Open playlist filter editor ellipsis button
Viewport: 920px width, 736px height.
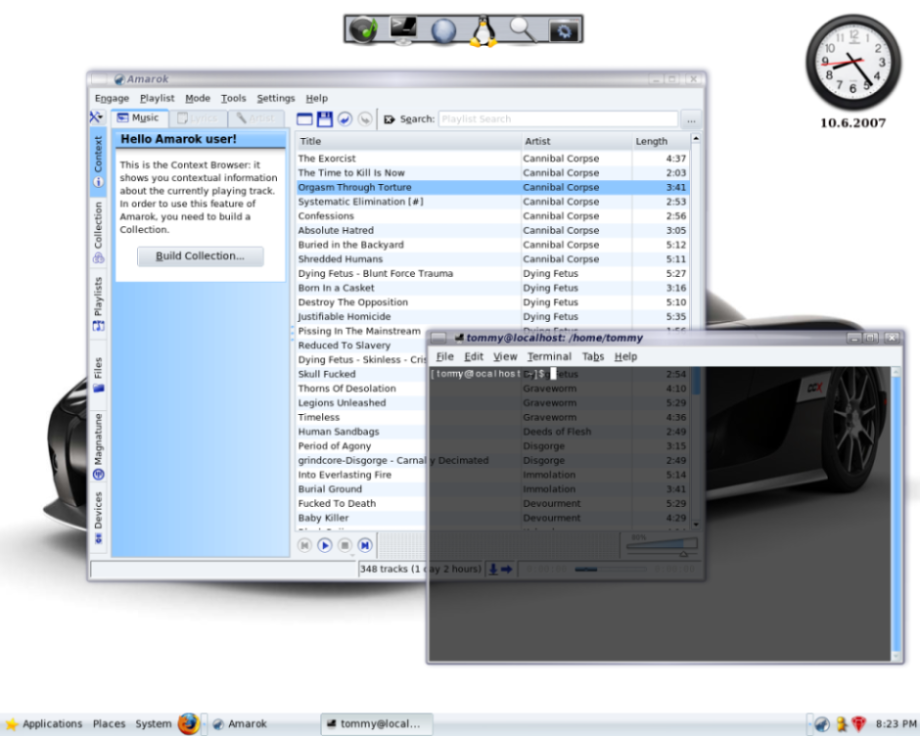point(691,119)
